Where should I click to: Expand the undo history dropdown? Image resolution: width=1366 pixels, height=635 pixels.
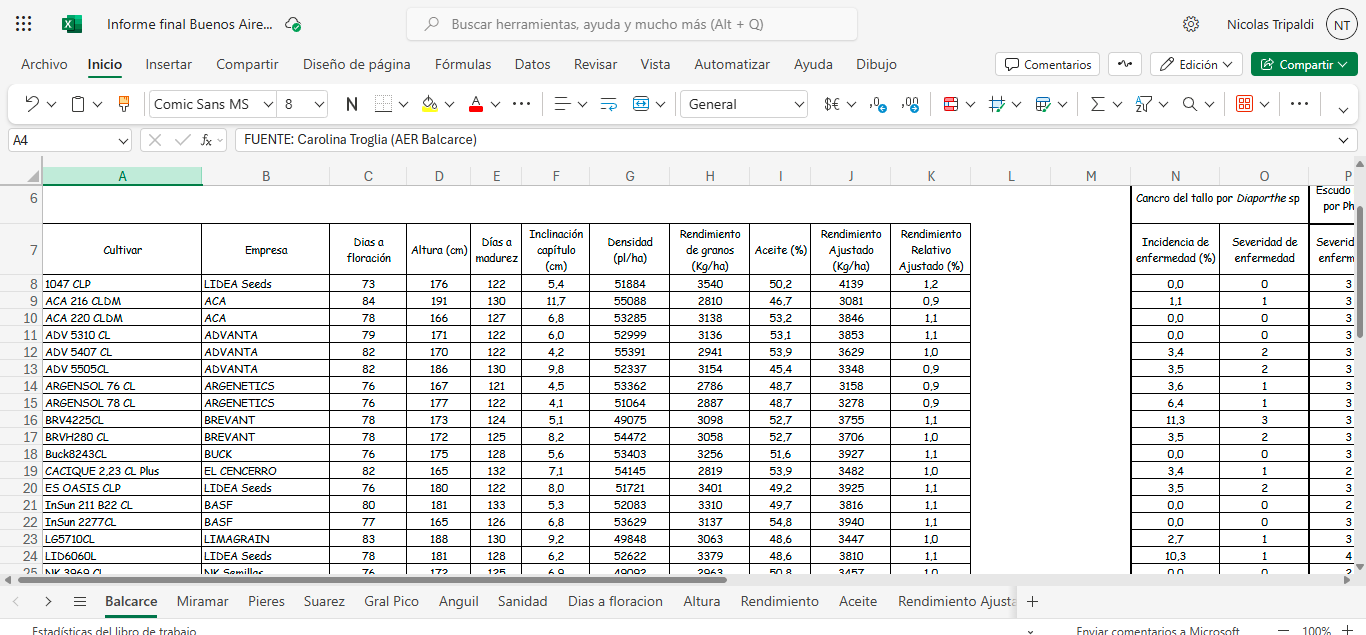pyautogui.click(x=52, y=104)
